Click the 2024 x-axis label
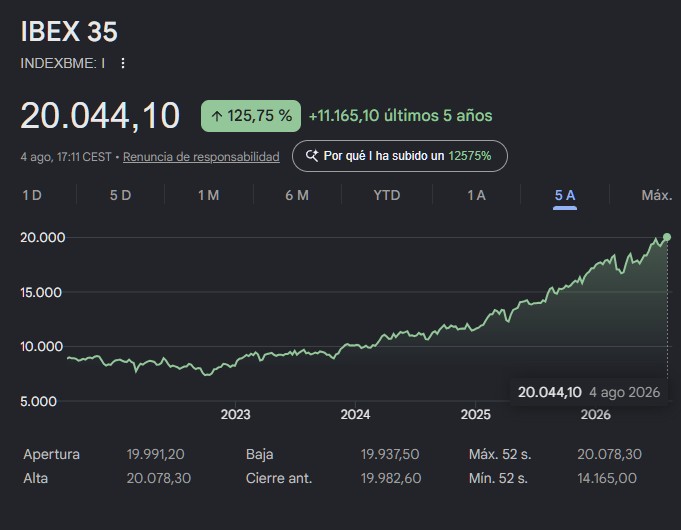 pos(355,414)
